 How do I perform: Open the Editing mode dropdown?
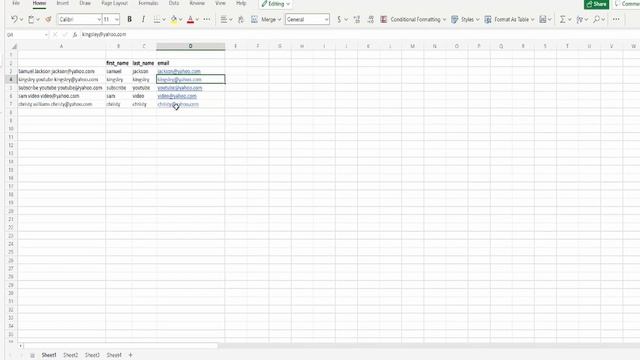pos(276,4)
